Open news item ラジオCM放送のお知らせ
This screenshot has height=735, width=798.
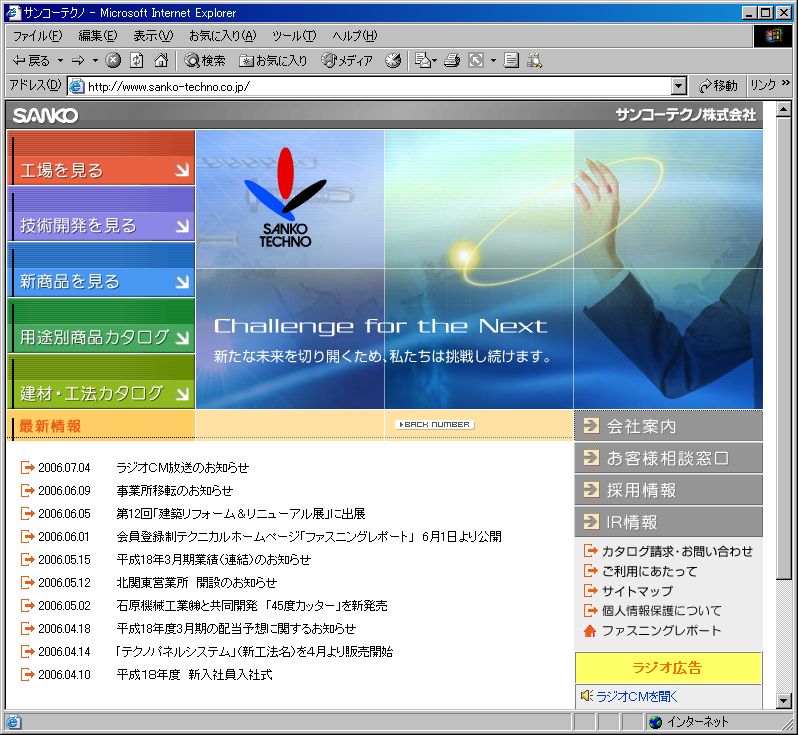(182, 467)
